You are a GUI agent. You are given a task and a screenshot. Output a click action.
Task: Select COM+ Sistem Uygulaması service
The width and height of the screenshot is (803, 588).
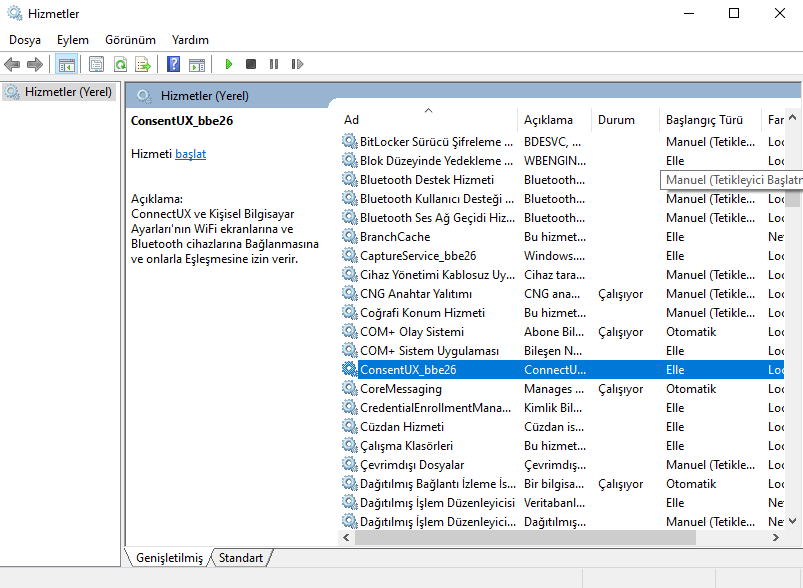tap(562, 350)
